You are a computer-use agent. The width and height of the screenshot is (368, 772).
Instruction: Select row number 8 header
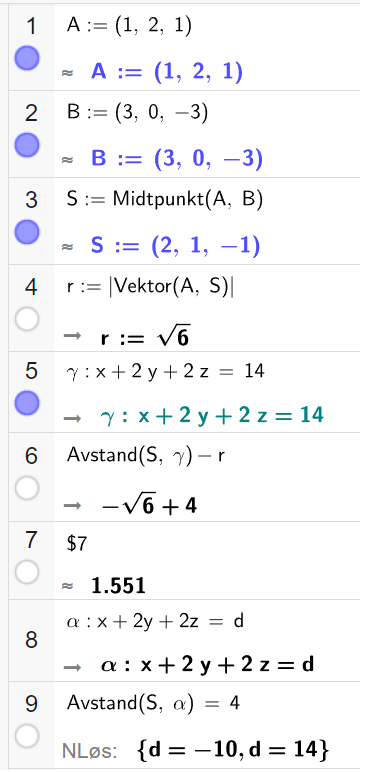click(31, 641)
